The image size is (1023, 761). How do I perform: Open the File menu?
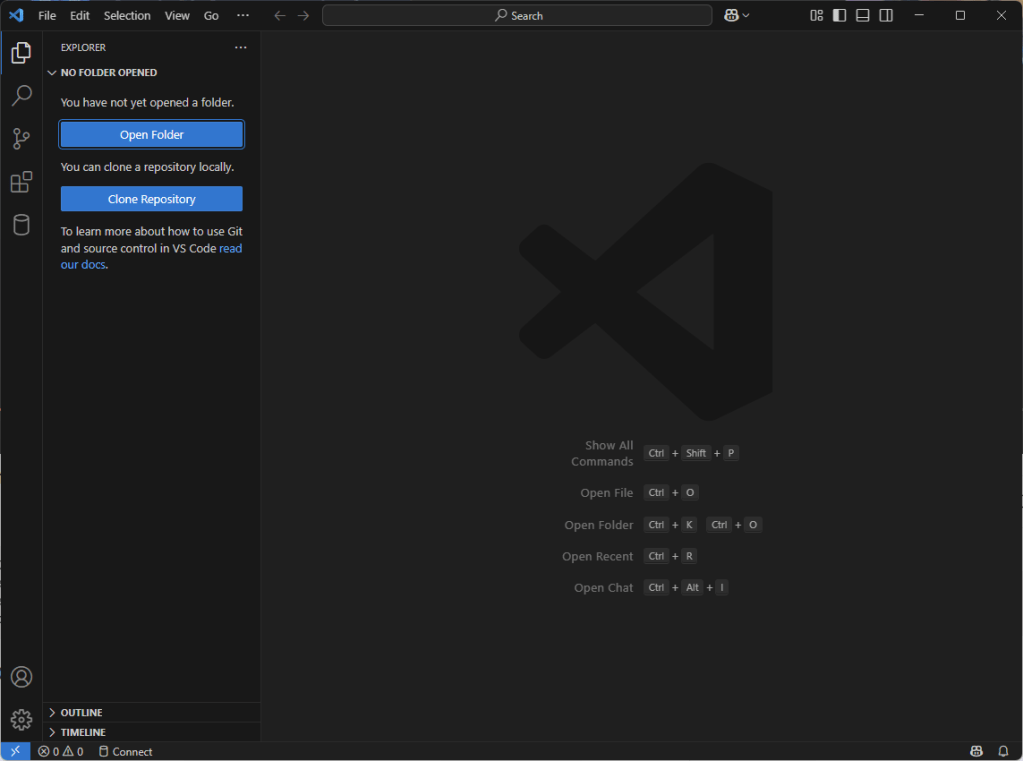[x=47, y=15]
